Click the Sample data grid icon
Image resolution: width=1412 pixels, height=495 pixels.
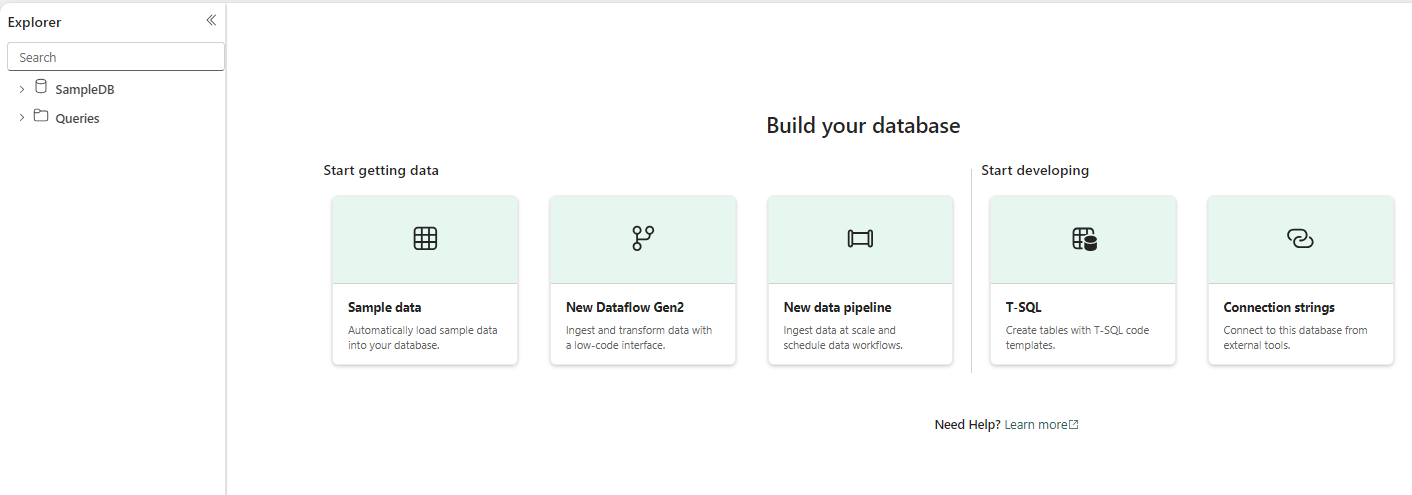(425, 238)
